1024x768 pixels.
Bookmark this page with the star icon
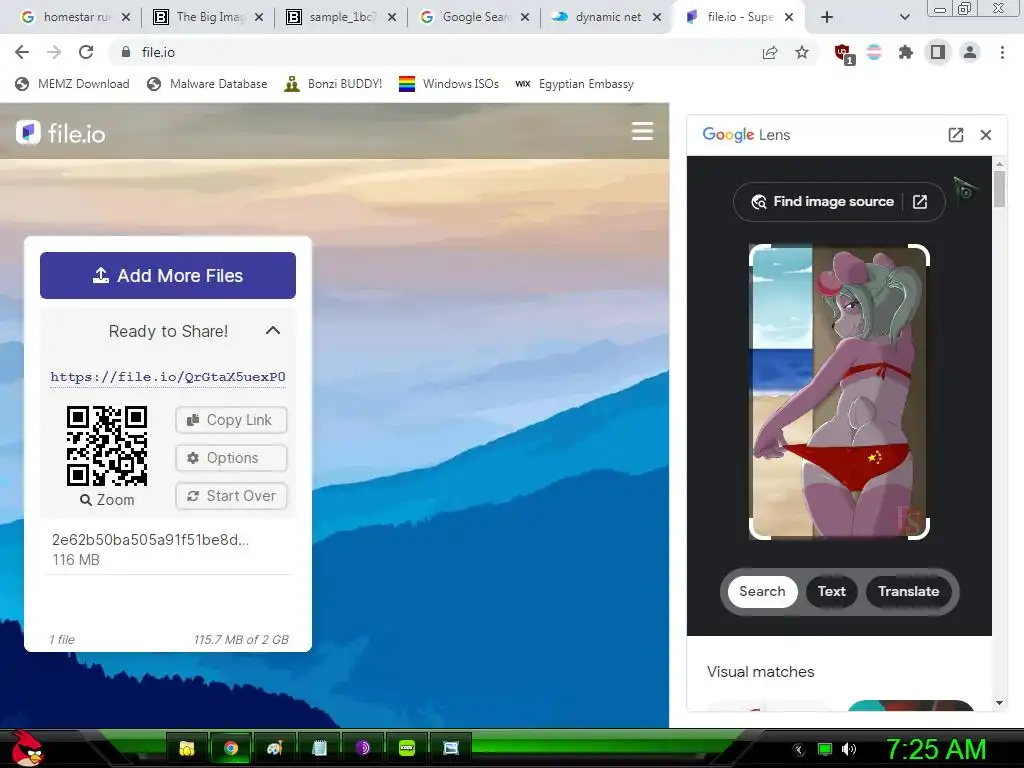802,52
